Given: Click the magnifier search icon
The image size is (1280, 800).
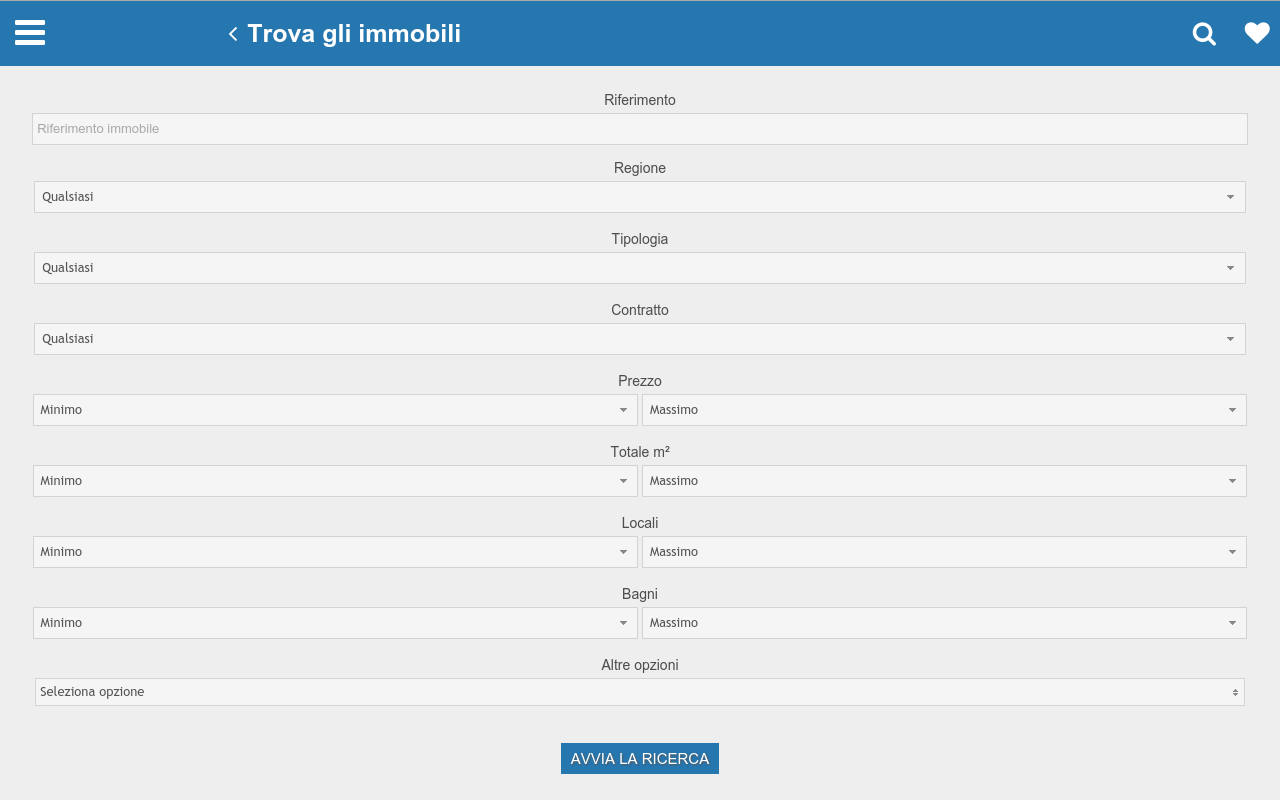Looking at the screenshot, I should click(1204, 34).
